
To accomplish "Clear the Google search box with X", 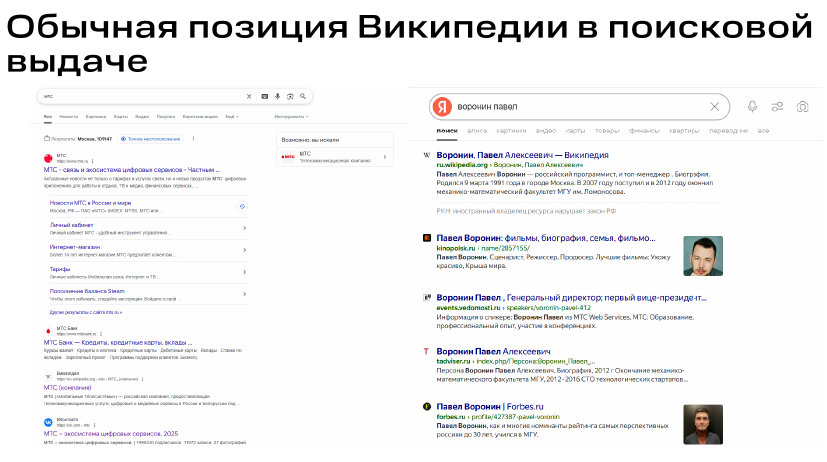I will [x=249, y=97].
